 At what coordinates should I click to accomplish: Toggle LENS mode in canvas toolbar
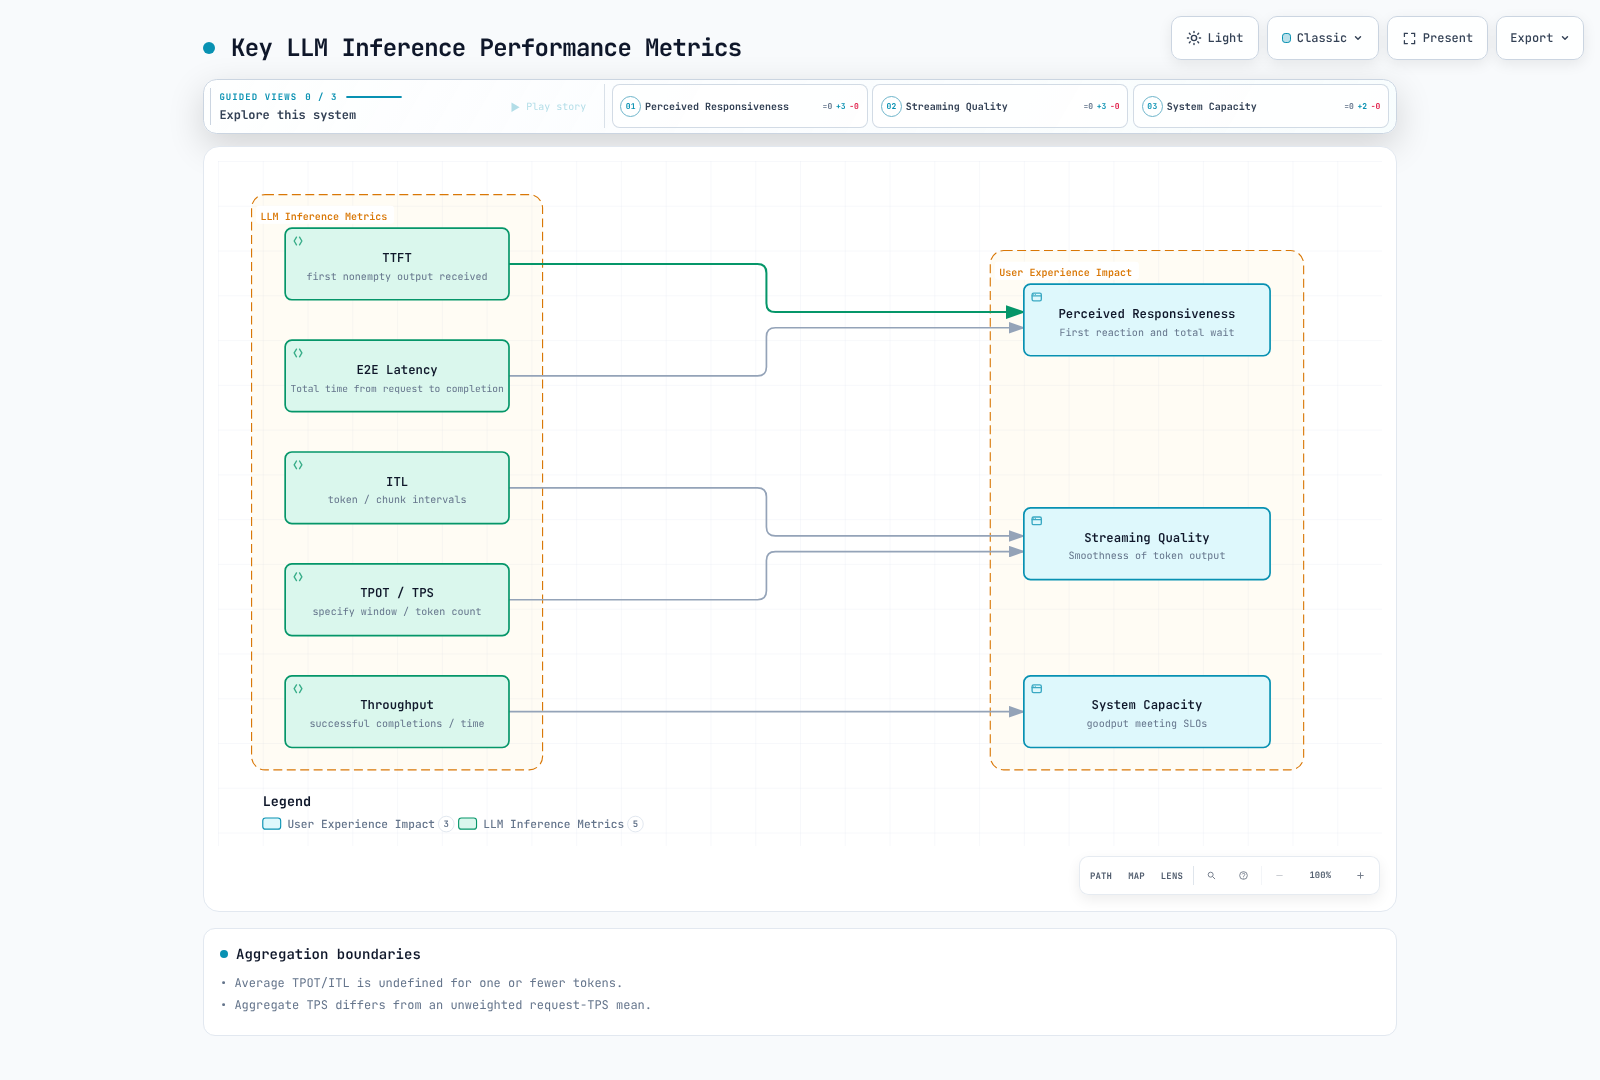point(1172,876)
